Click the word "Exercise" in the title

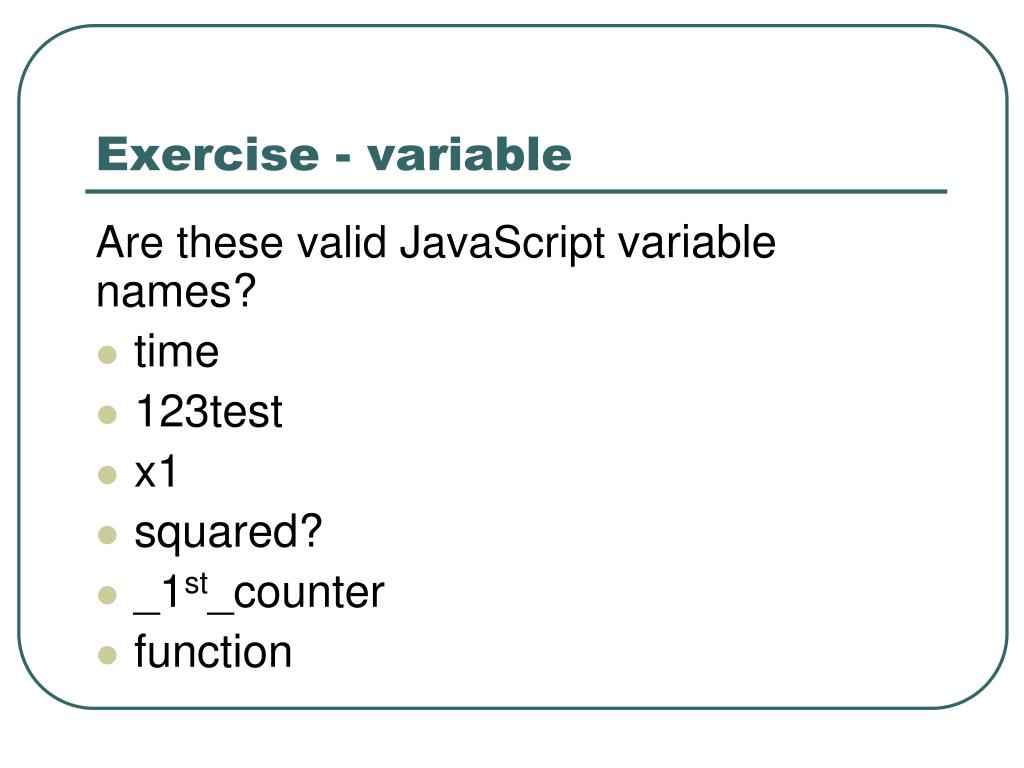pos(205,155)
